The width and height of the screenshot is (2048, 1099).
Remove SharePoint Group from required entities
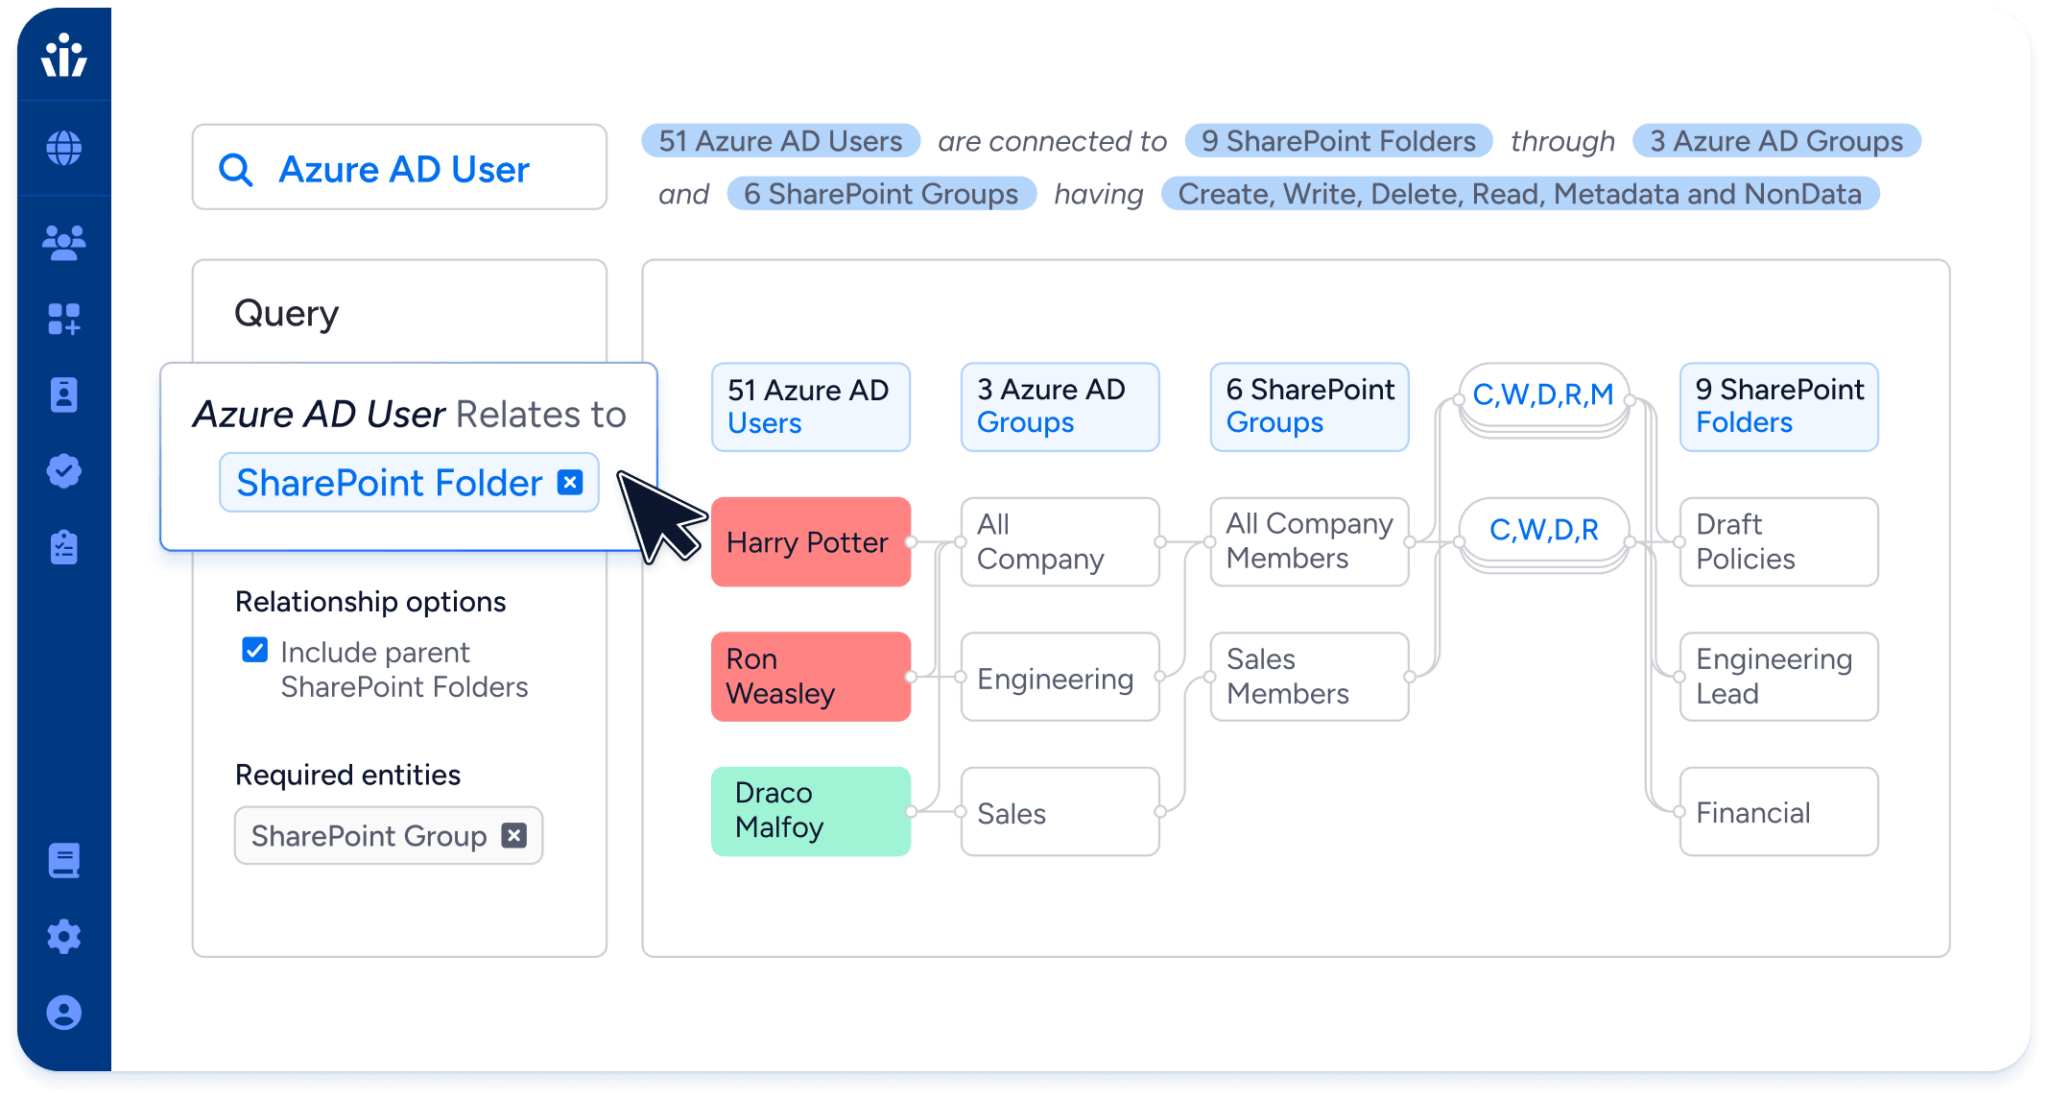coord(514,835)
